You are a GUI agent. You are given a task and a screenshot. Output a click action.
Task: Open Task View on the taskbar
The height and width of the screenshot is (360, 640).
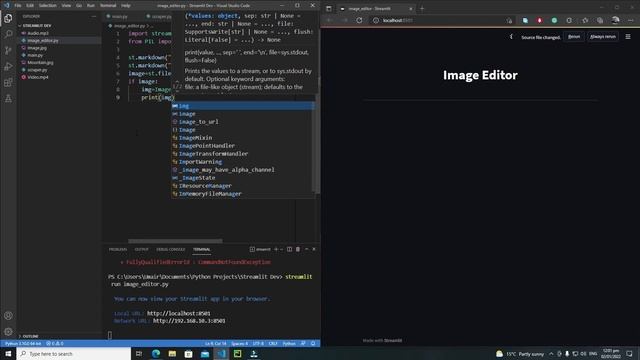pos(139,353)
